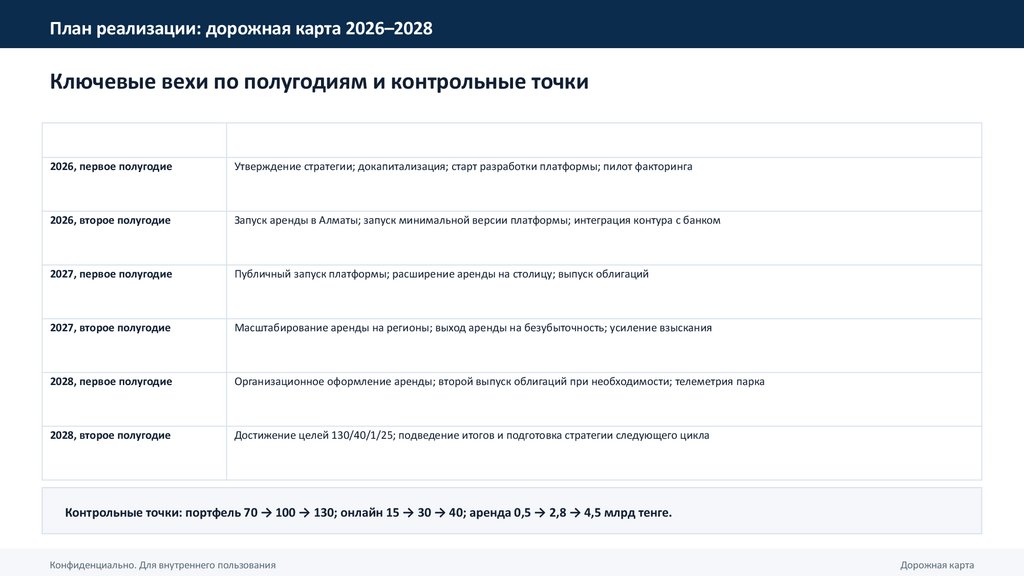The image size is (1024, 576).
Task: Select the cell '2028, второе полугодие'
Action: pos(134,453)
